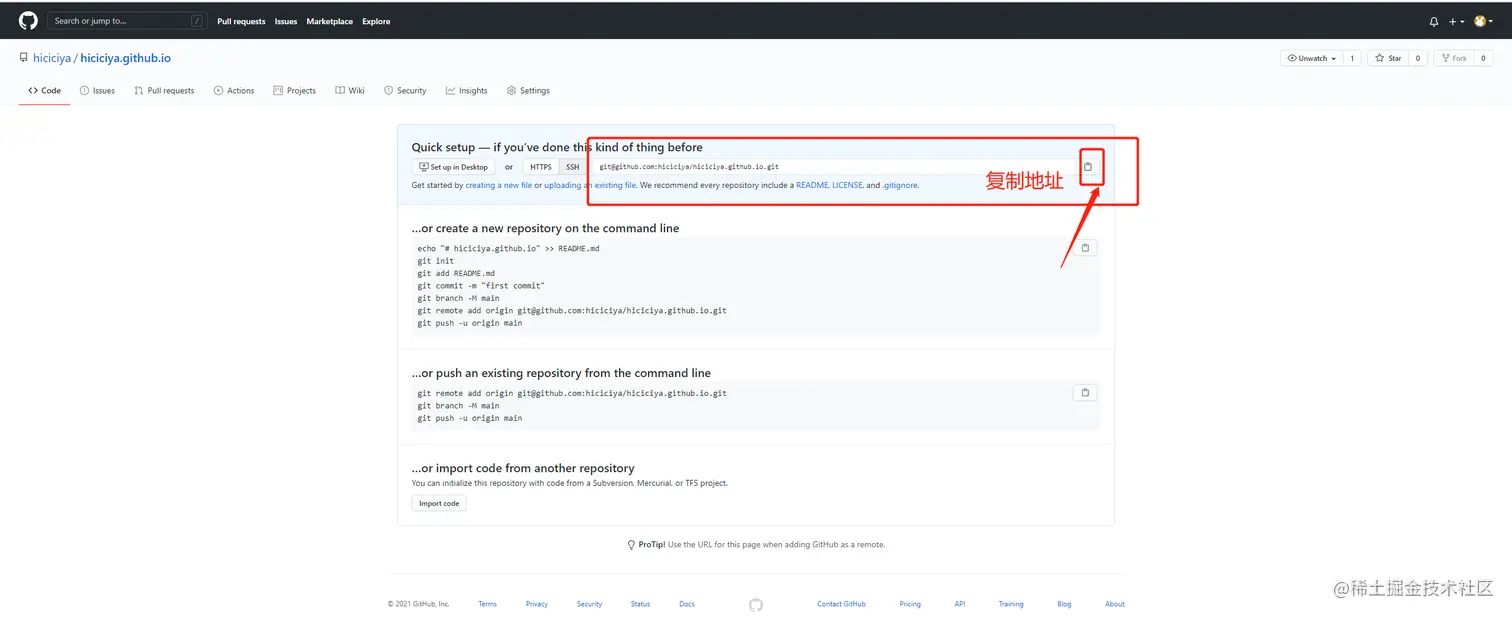Open the Privacy footer link

pos(537,604)
